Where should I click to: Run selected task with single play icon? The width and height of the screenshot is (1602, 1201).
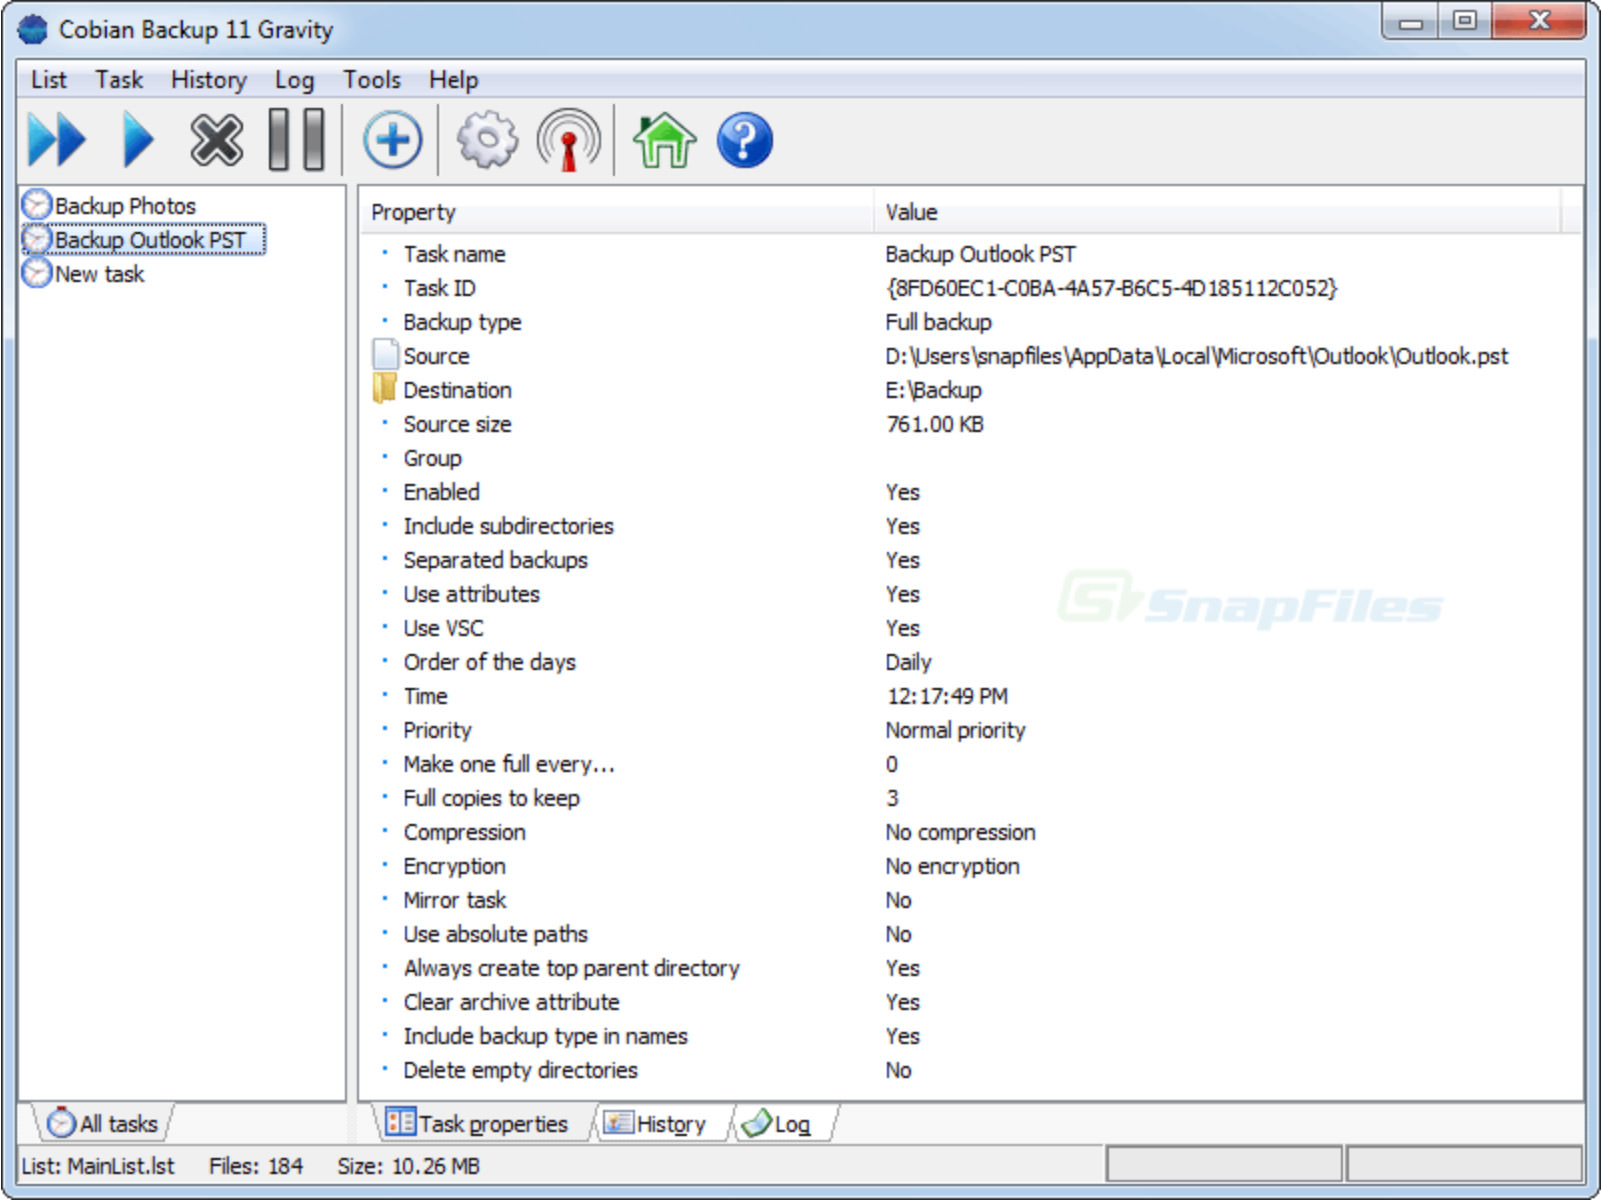[x=138, y=140]
